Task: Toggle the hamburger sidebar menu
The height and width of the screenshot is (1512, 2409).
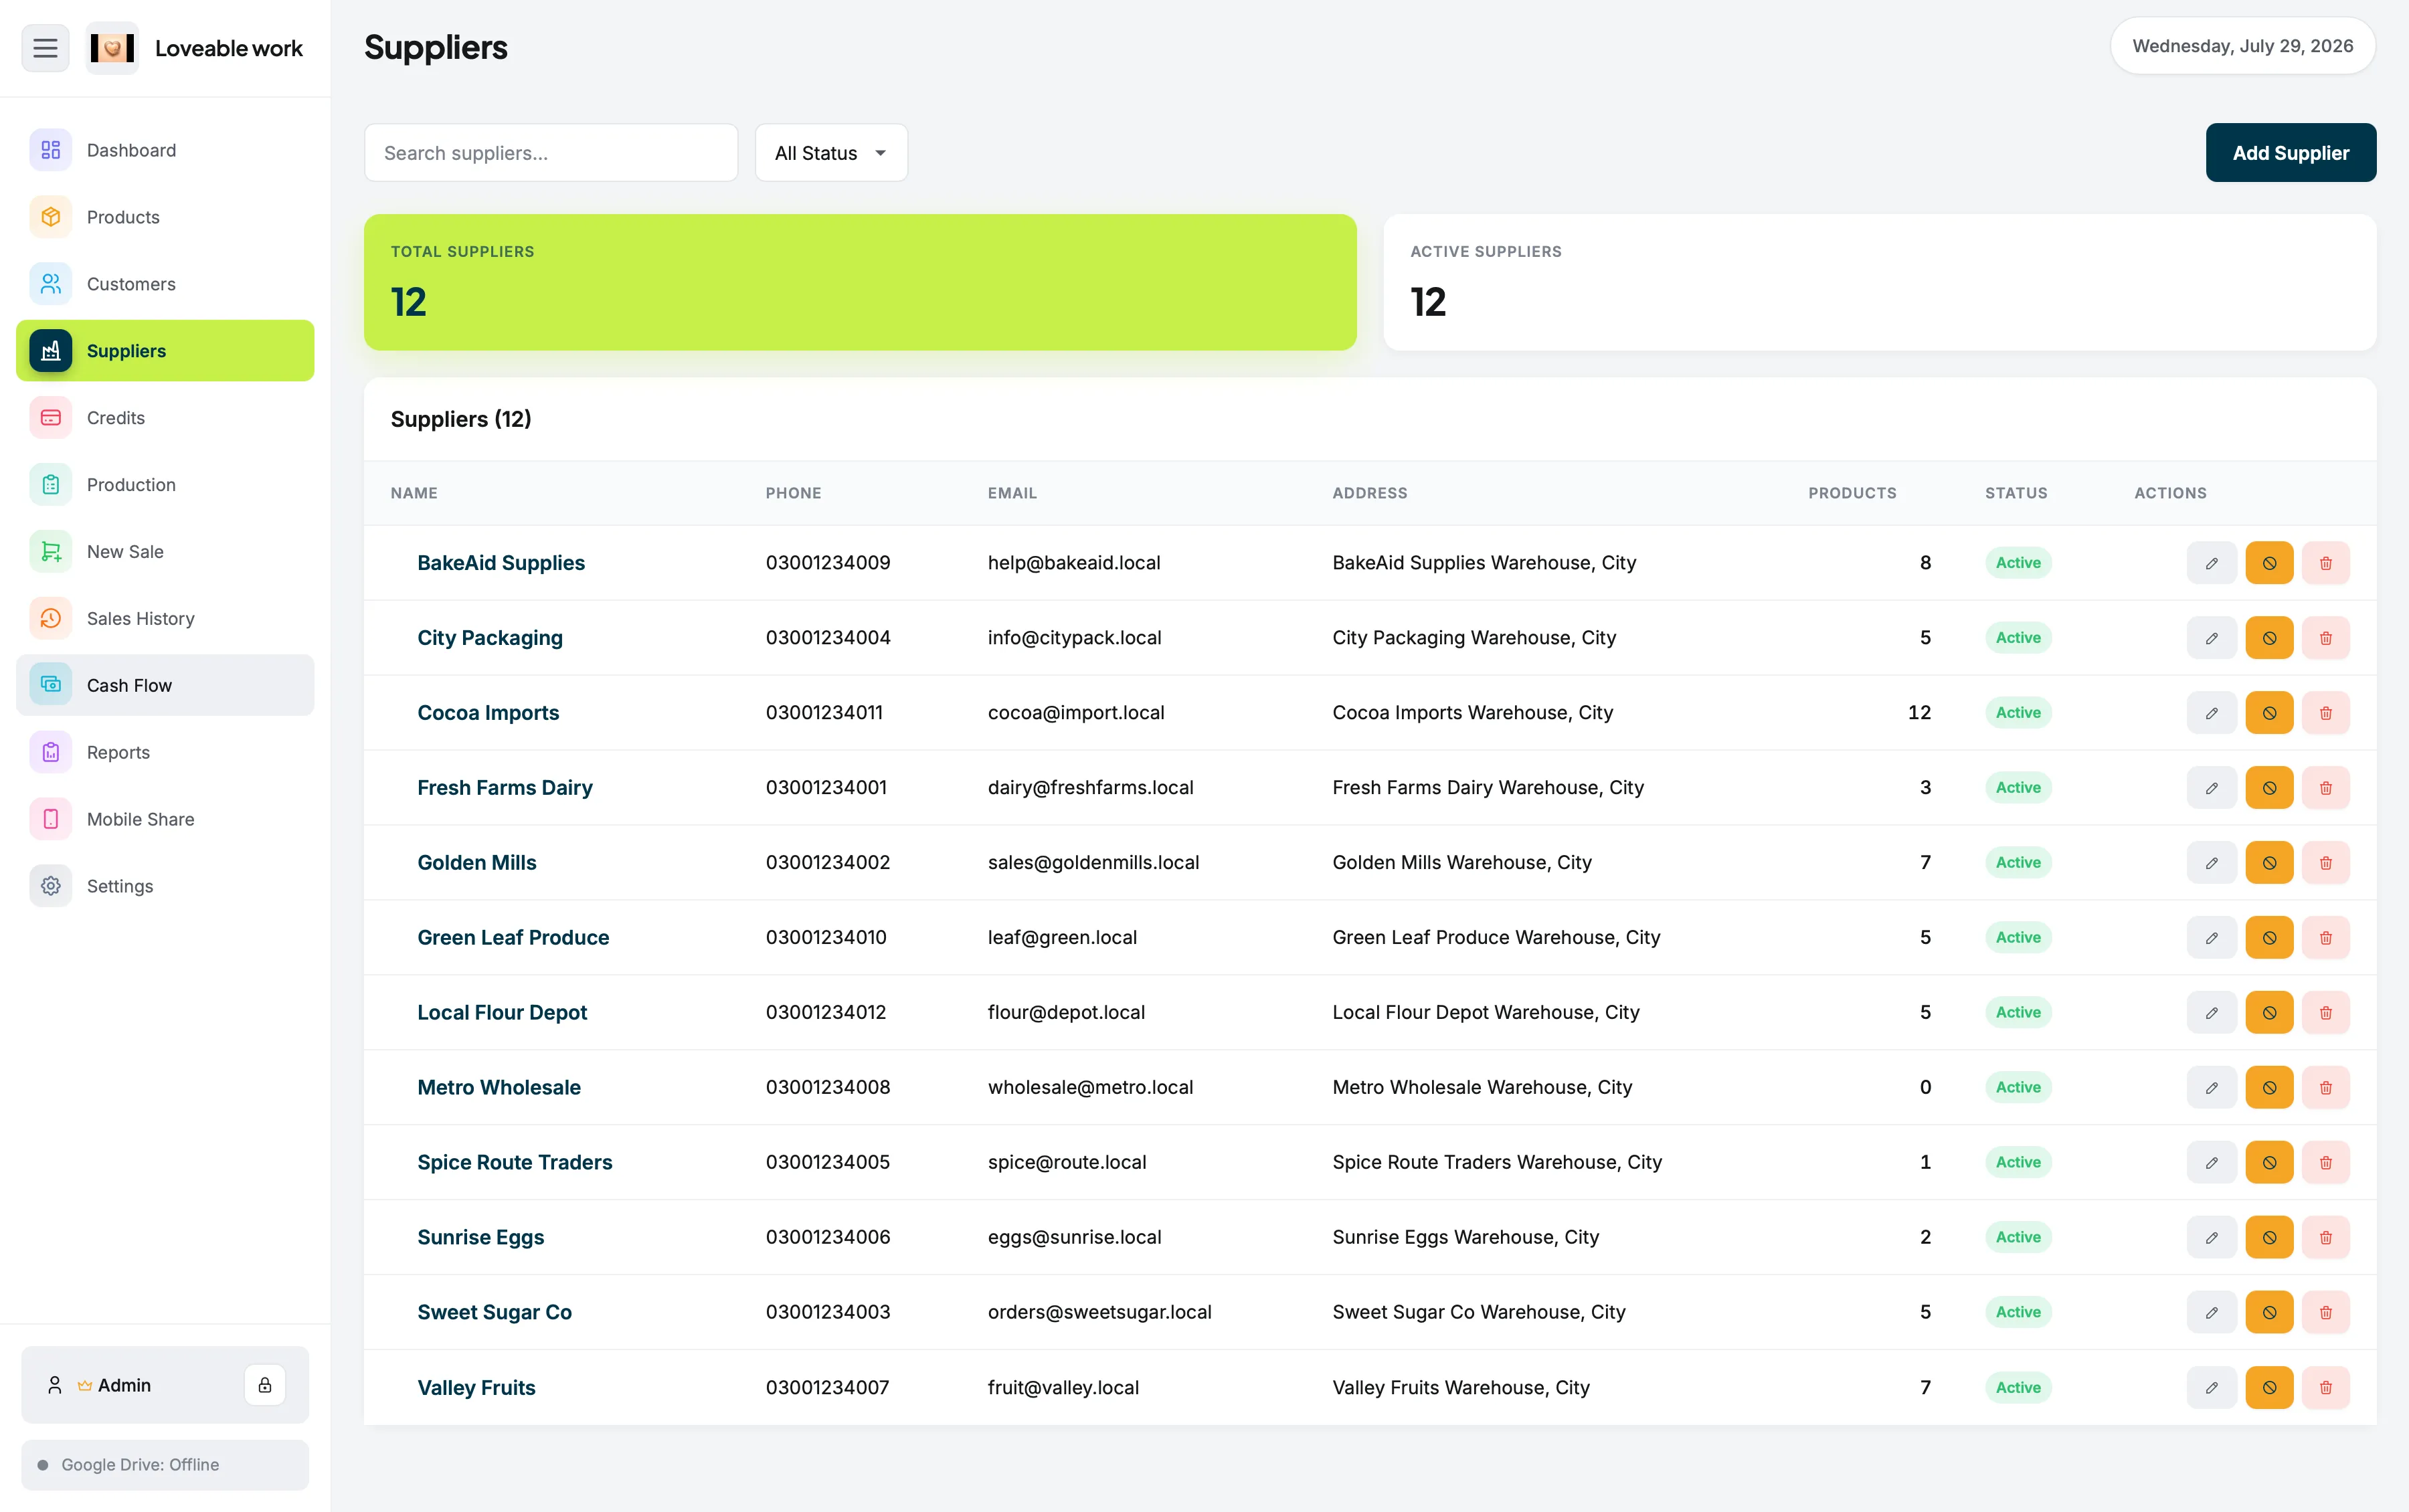Action: point(45,48)
